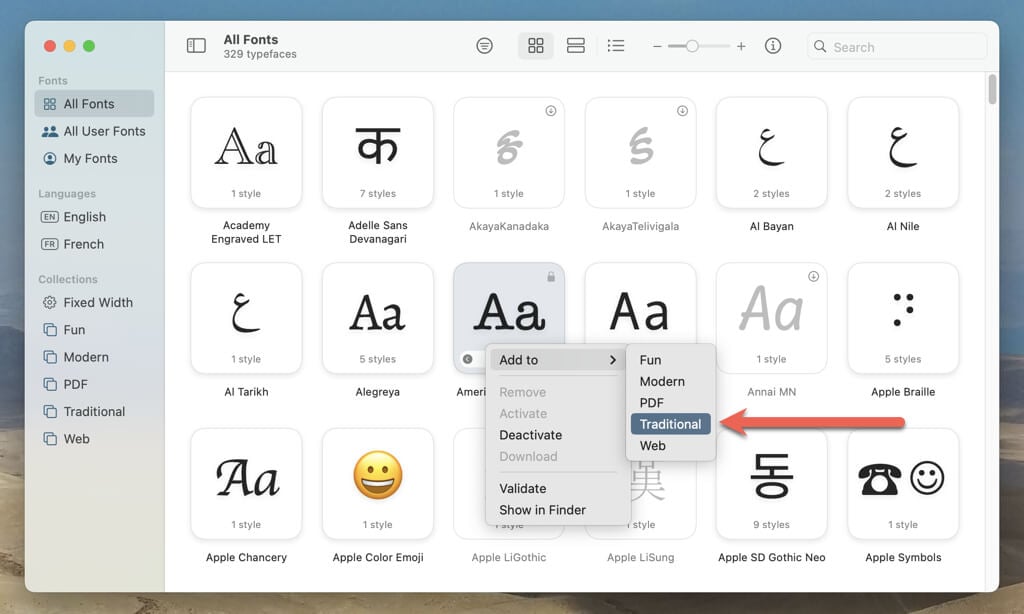The image size is (1024, 614).
Task: Download AkayaKanadaka using its download icon
Action: point(551,111)
